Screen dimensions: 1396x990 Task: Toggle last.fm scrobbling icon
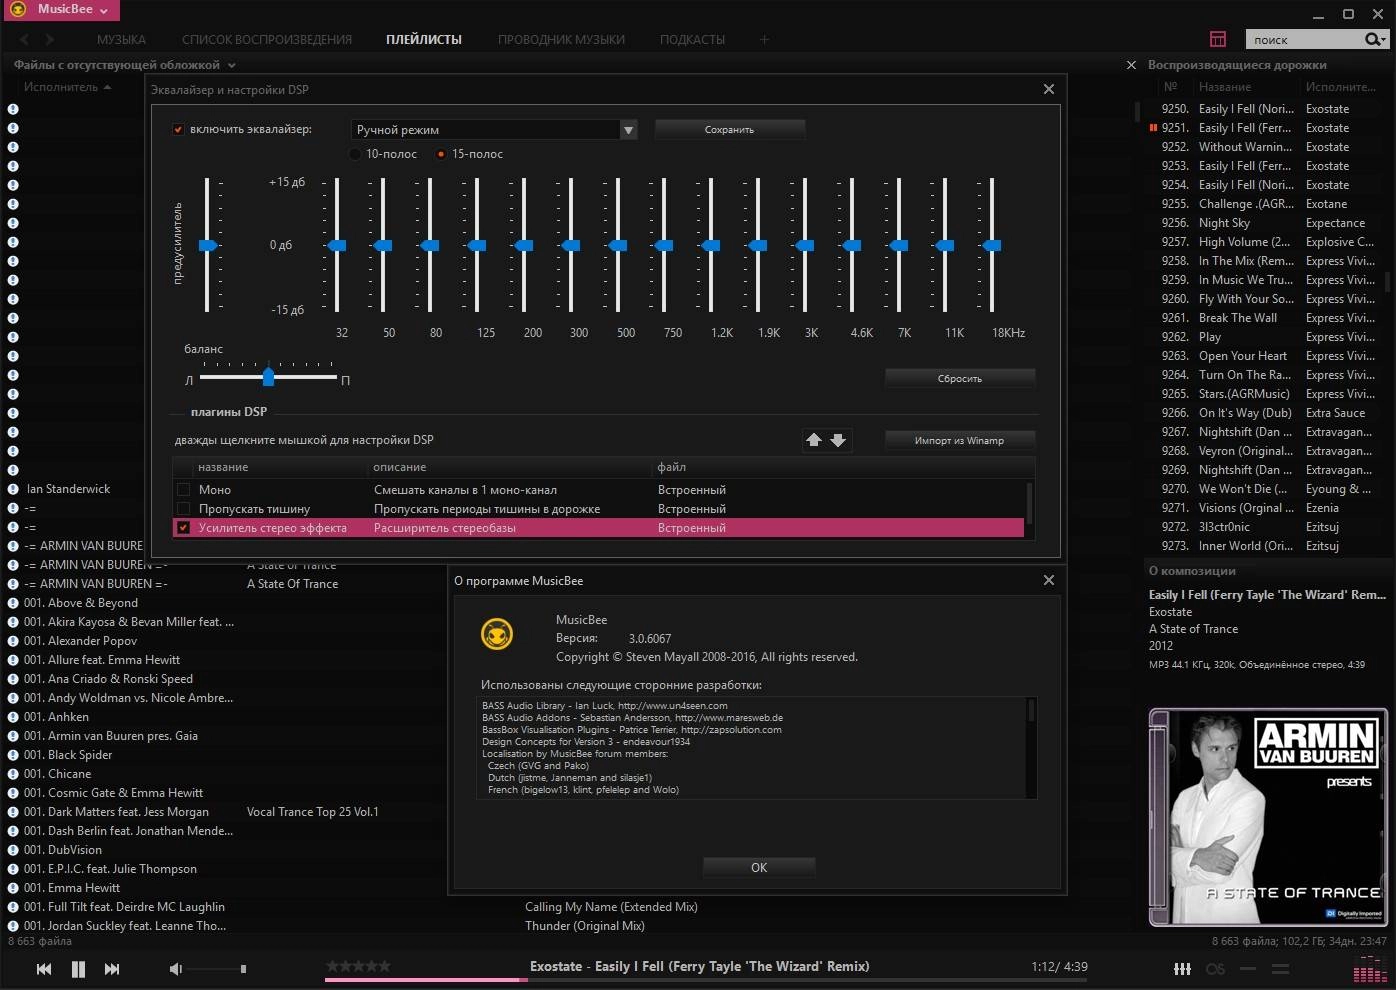click(1215, 968)
